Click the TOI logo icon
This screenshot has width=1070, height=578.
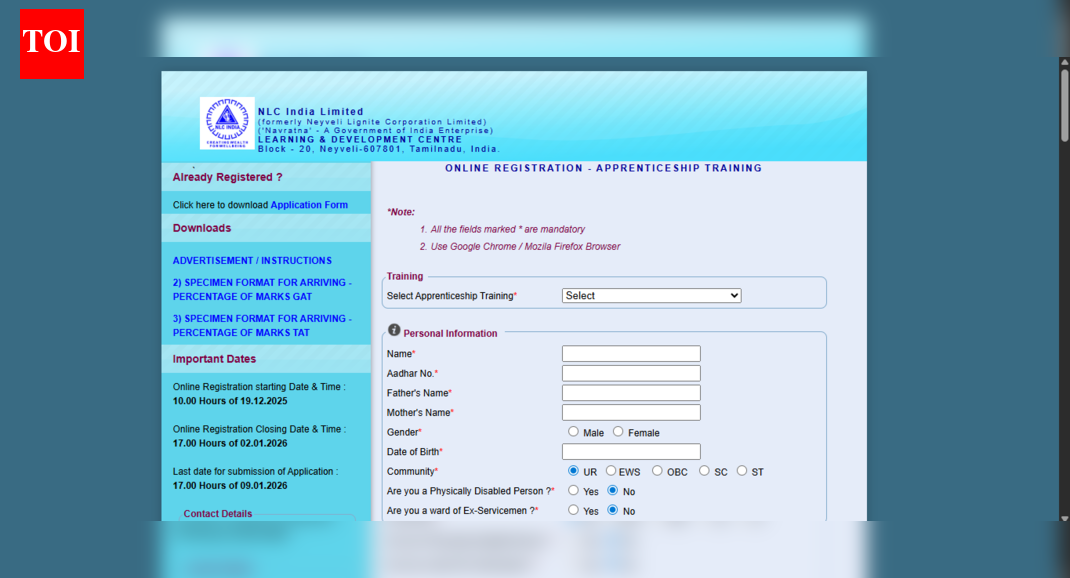pyautogui.click(x=51, y=44)
